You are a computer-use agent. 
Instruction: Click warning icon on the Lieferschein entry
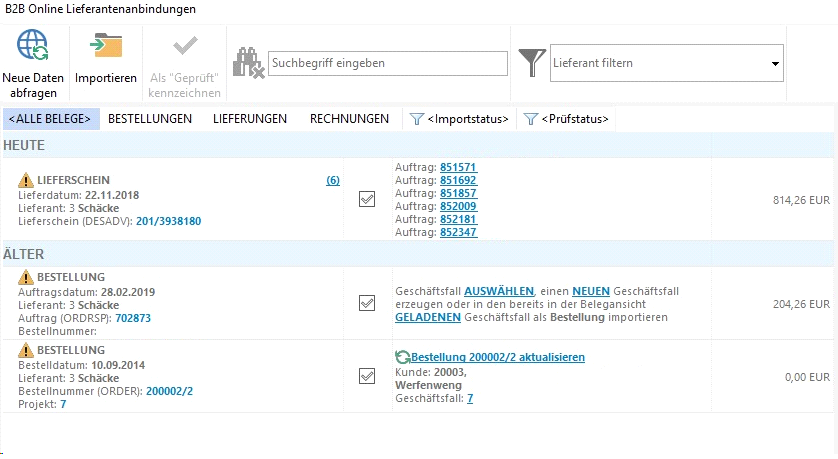pyautogui.click(x=25, y=180)
